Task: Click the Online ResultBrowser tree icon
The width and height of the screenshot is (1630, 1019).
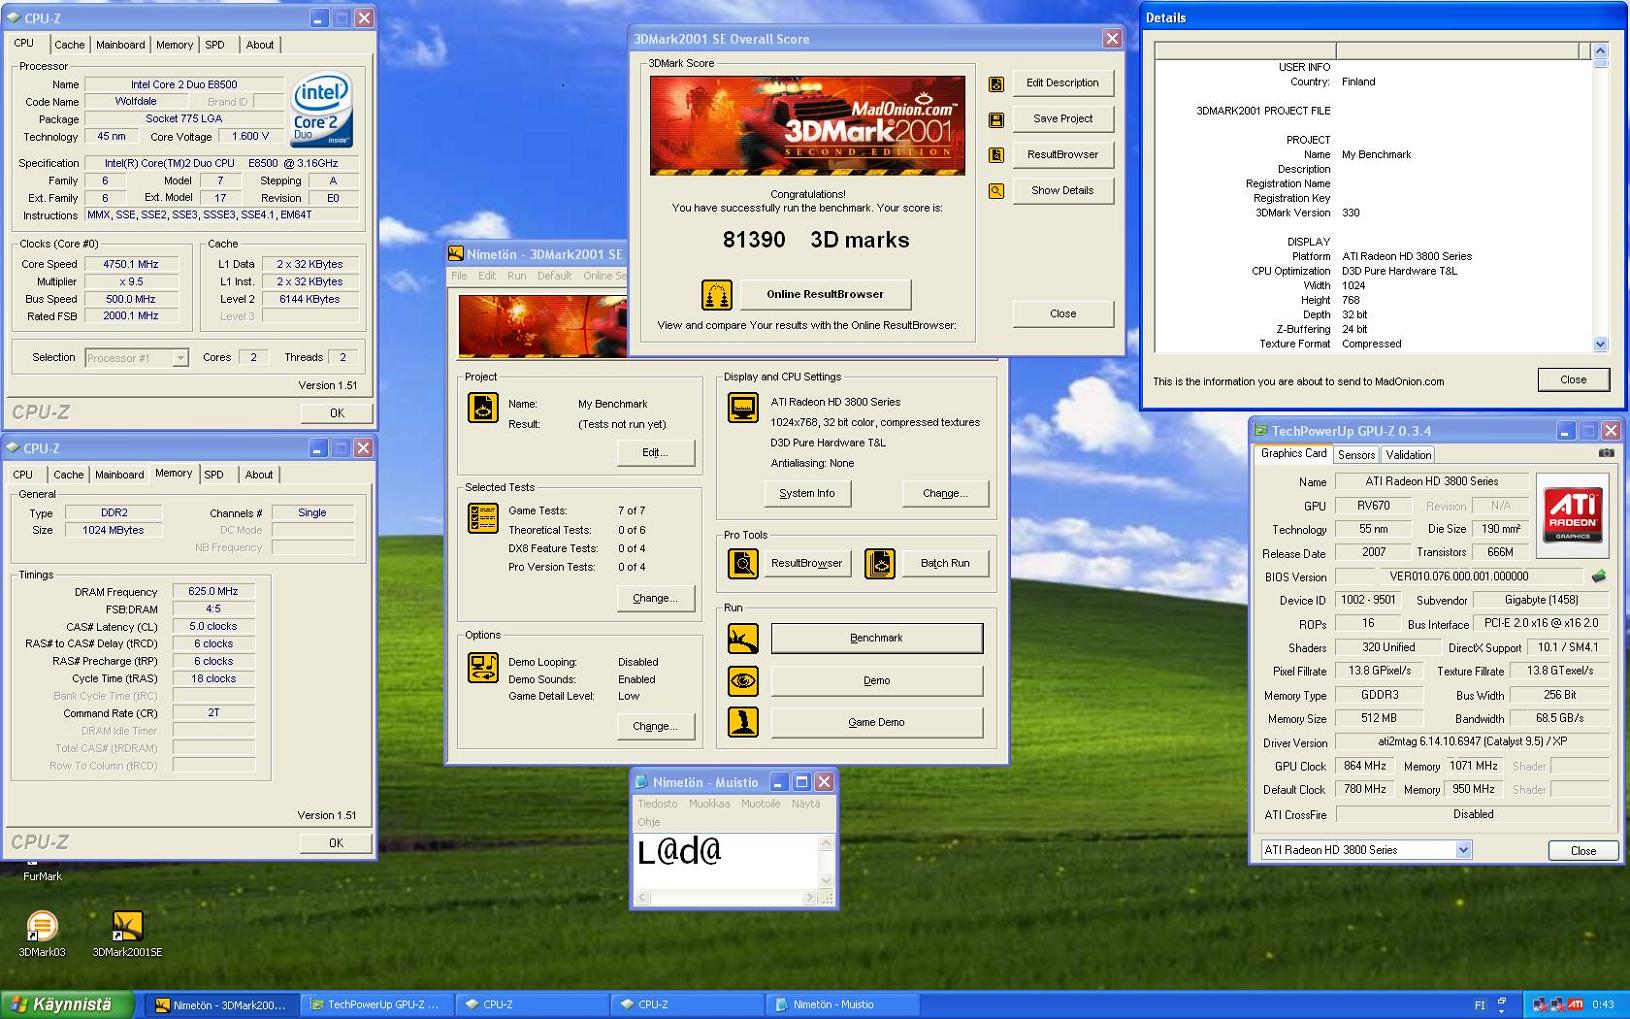Action: tap(716, 295)
